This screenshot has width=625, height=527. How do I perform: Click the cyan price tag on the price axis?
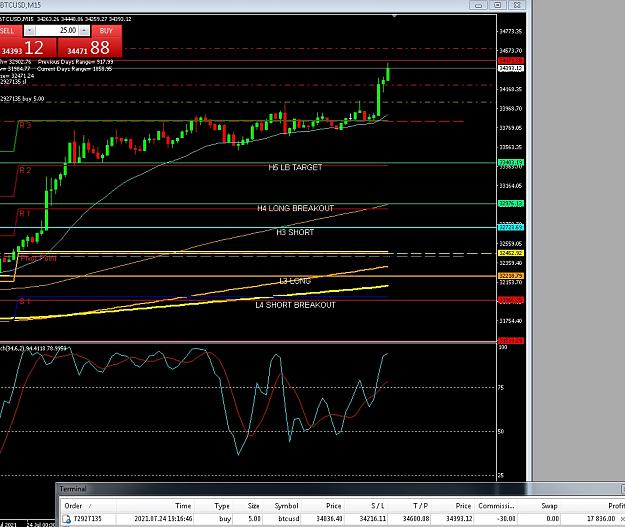click(511, 227)
